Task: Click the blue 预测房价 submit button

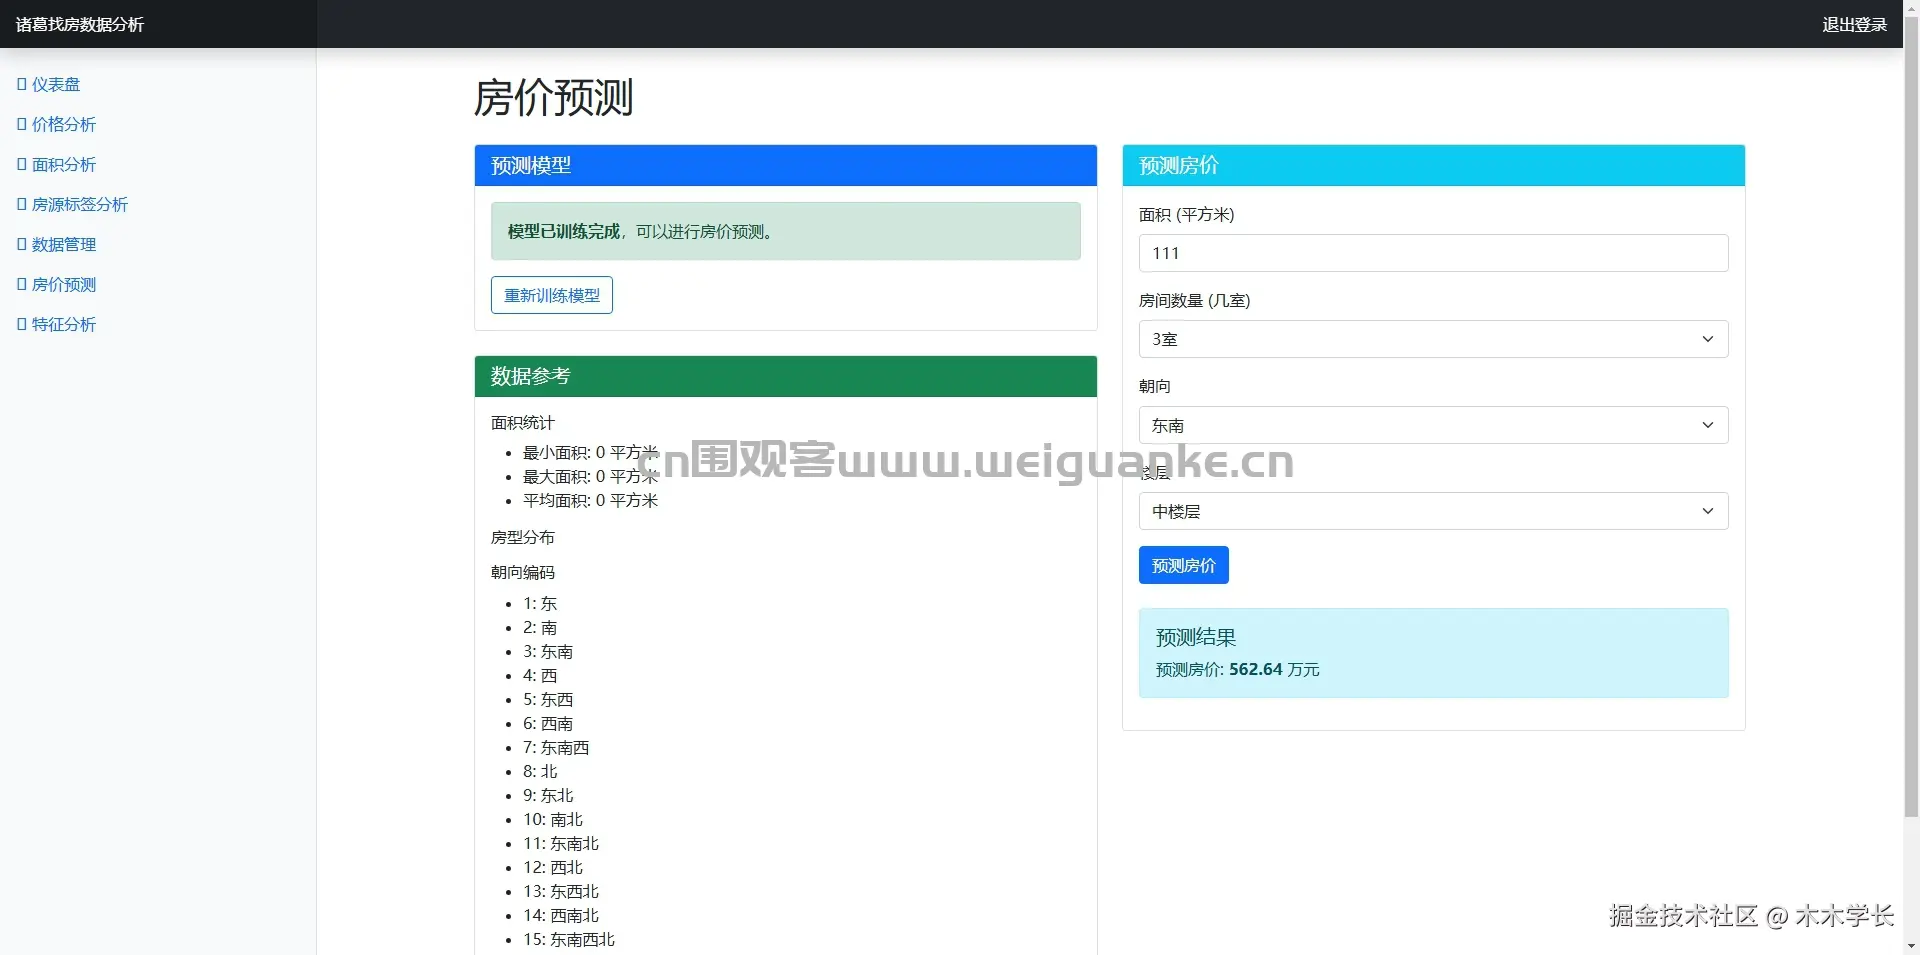Action: (x=1184, y=565)
